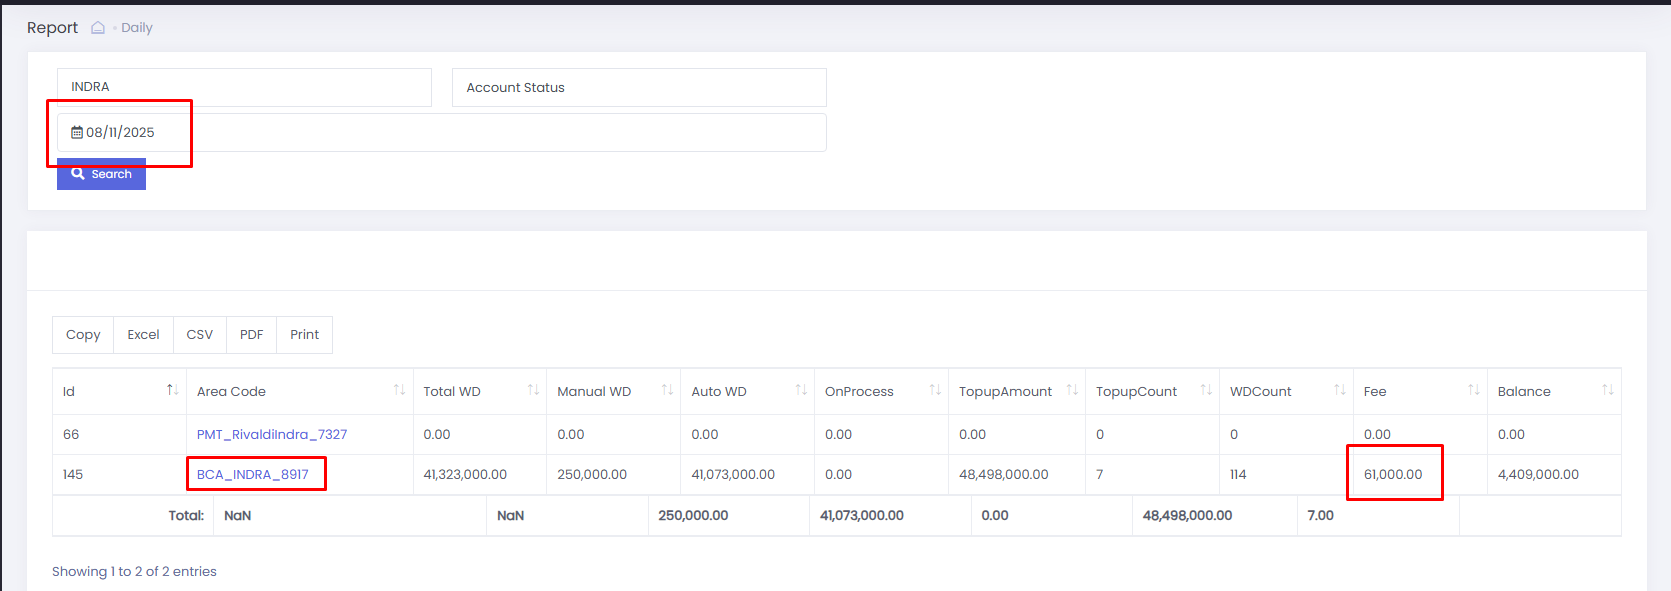The image size is (1671, 591).
Task: Click the blue Search button
Action: pos(101,174)
